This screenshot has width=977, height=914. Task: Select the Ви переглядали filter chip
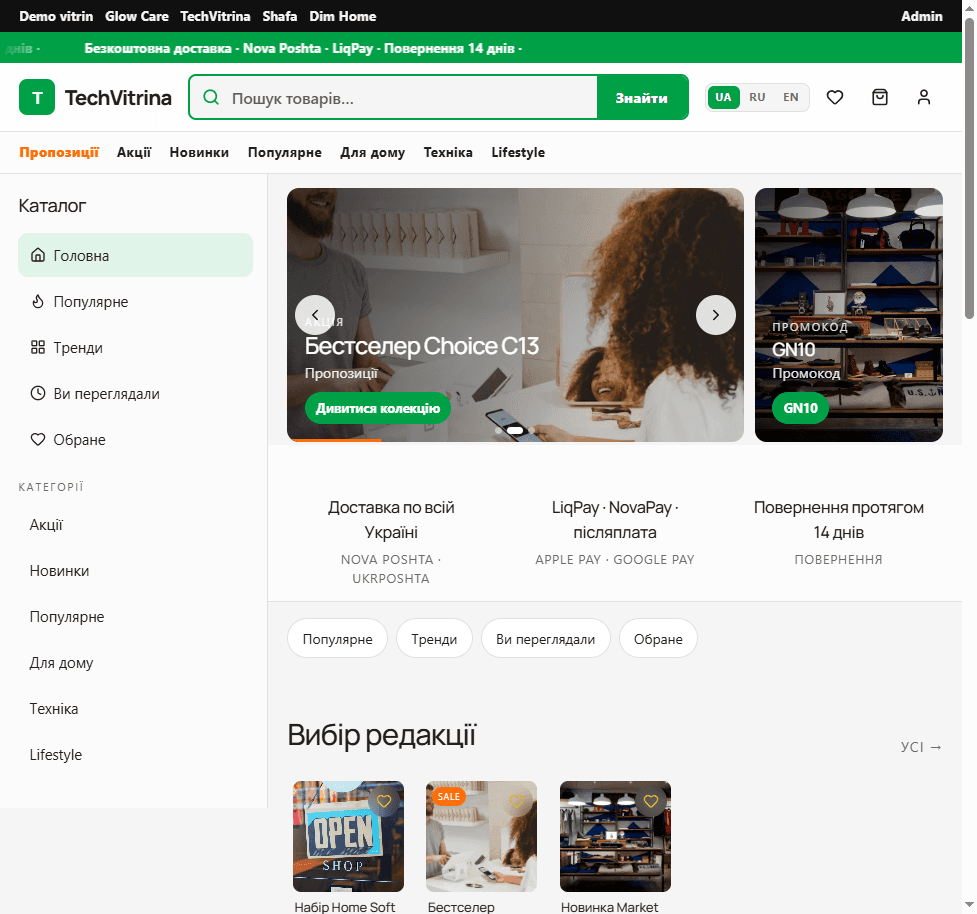click(x=545, y=639)
